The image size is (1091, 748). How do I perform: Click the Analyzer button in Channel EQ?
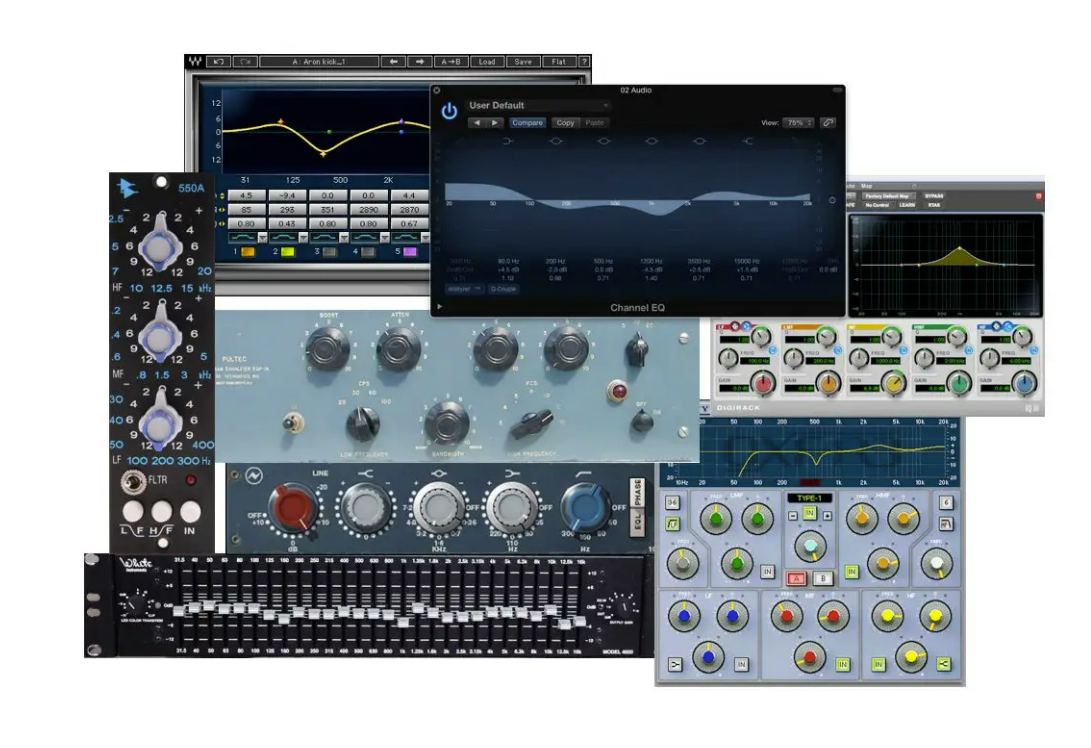click(465, 289)
